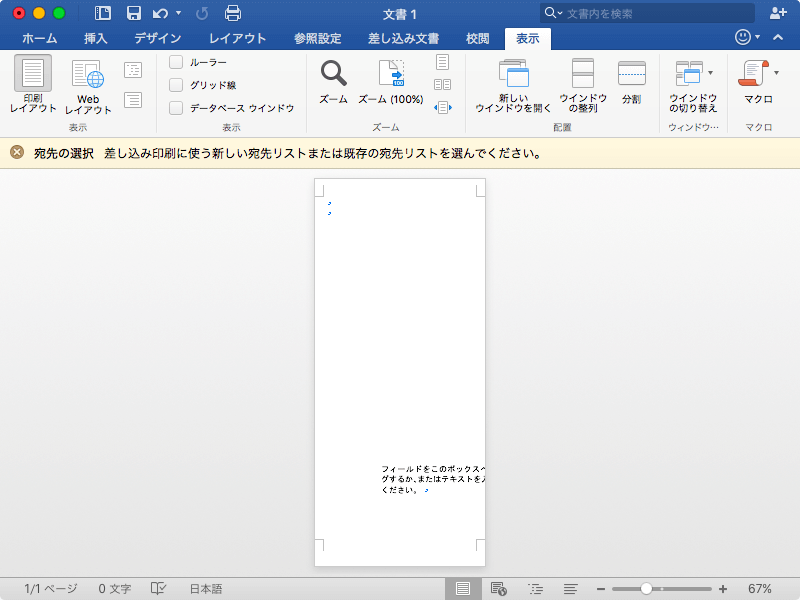
Task: Select Outline view button in status bar
Action: click(x=535, y=589)
